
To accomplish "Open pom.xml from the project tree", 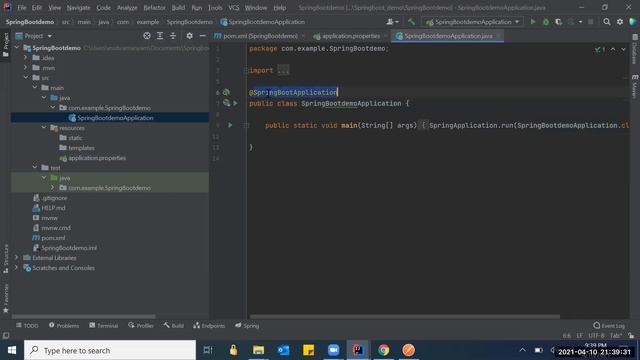I will pos(49,238).
